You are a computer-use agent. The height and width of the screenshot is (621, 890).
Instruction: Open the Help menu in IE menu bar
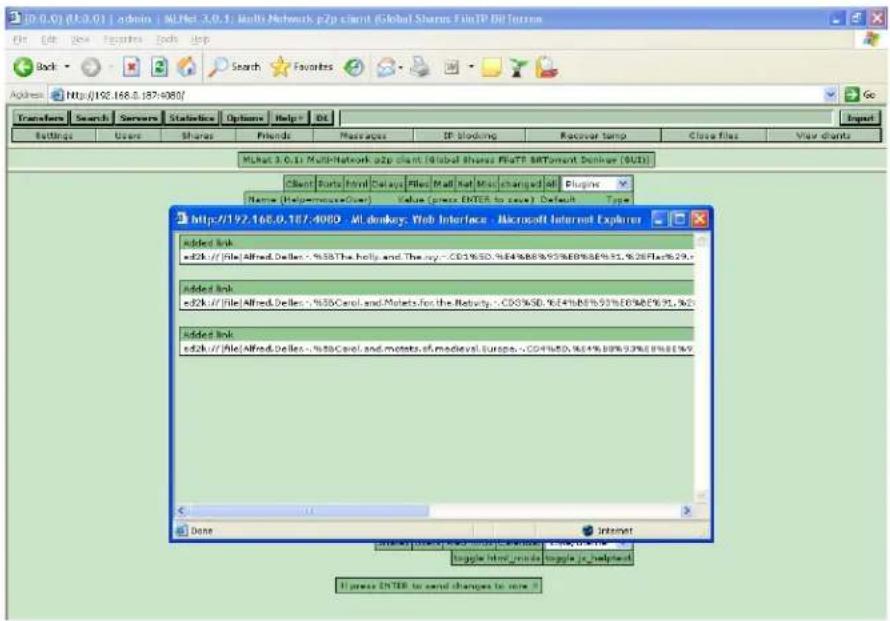pyautogui.click(x=200, y=39)
